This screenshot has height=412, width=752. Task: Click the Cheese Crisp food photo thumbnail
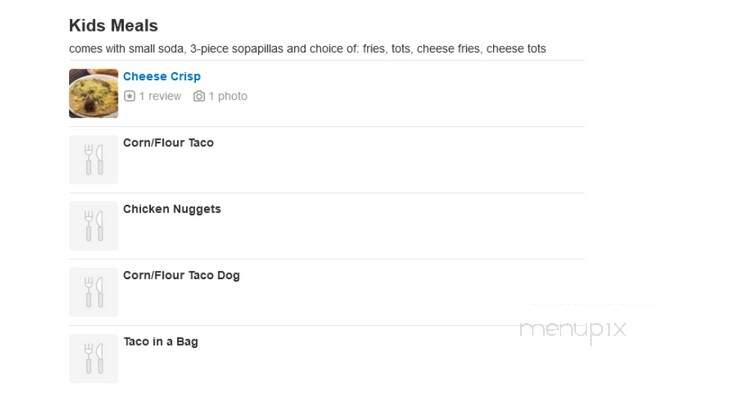tap(94, 93)
